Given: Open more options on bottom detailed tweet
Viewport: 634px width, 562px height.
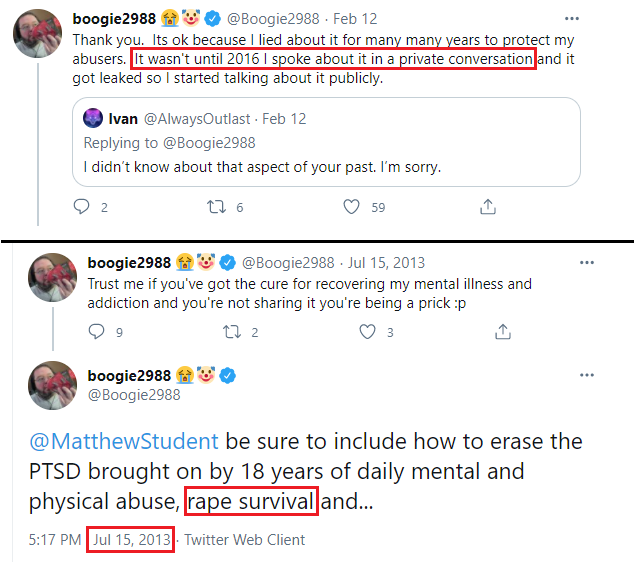Looking at the screenshot, I should click(x=587, y=376).
